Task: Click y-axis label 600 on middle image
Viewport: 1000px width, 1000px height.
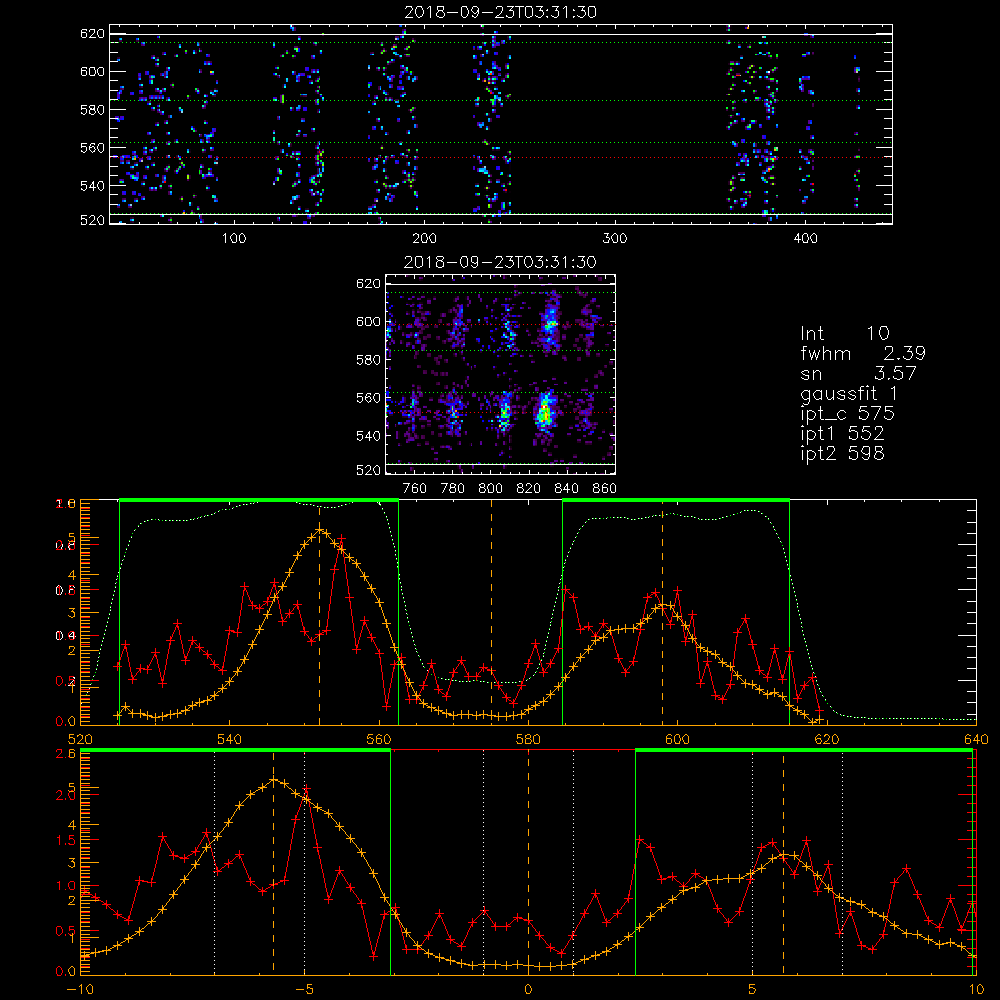Action: (x=369, y=321)
